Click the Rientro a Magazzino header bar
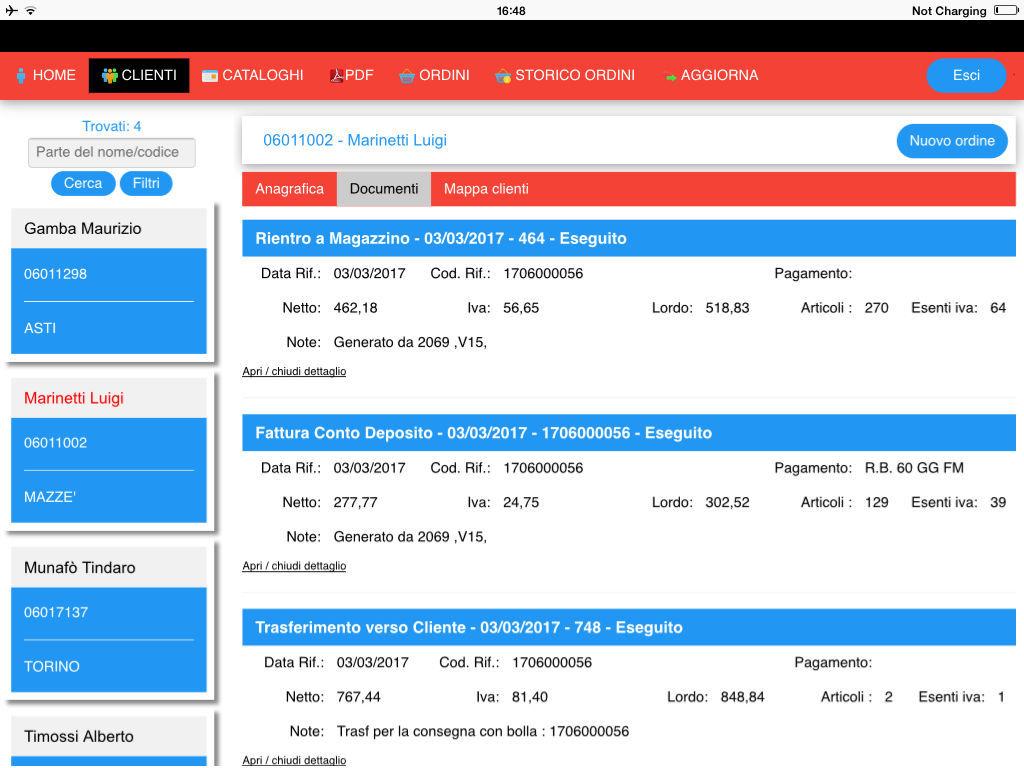Viewport: 1024px width, 768px height. point(629,238)
